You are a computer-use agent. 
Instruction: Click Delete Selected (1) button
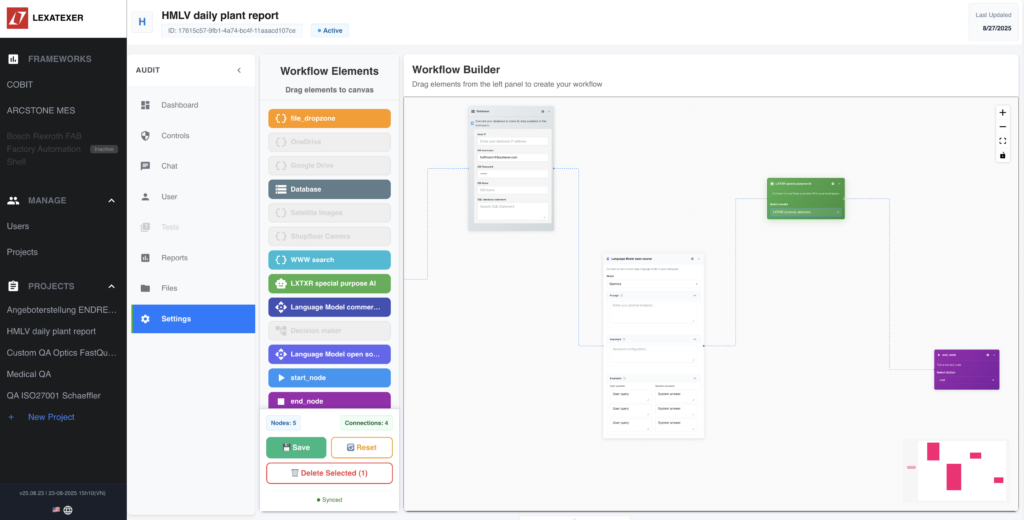coord(329,473)
